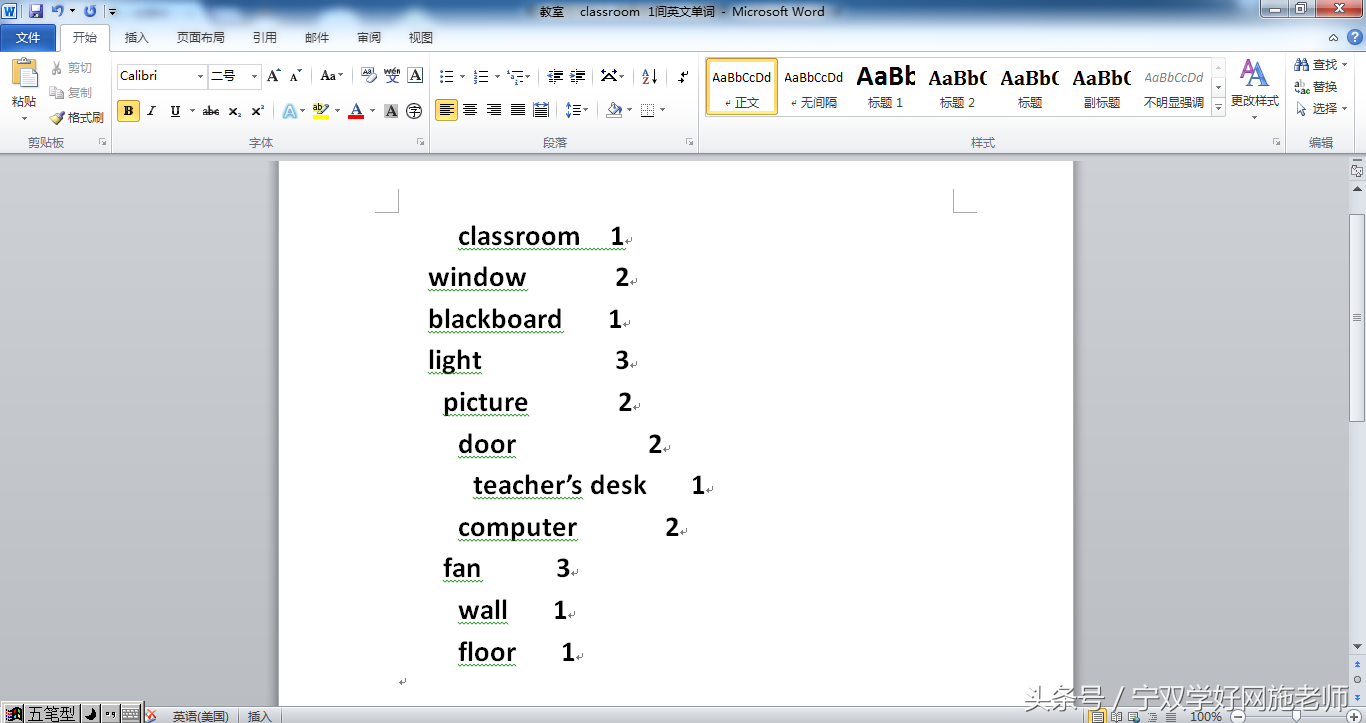Switch to Page Layout (页面布局) tab
Viewport: 1366px width, 723px height.
pos(200,37)
